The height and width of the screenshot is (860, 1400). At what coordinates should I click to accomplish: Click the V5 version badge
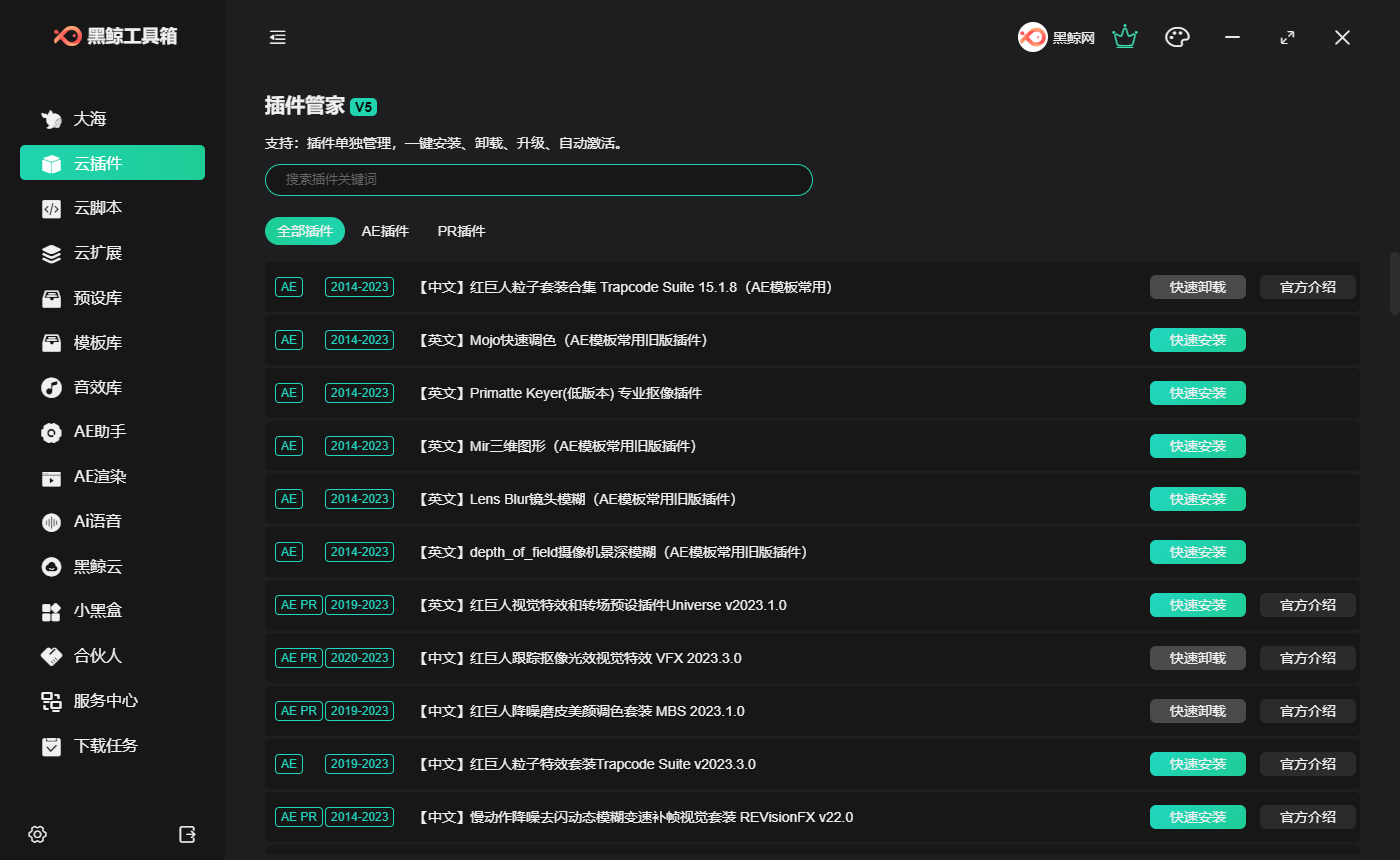point(364,107)
